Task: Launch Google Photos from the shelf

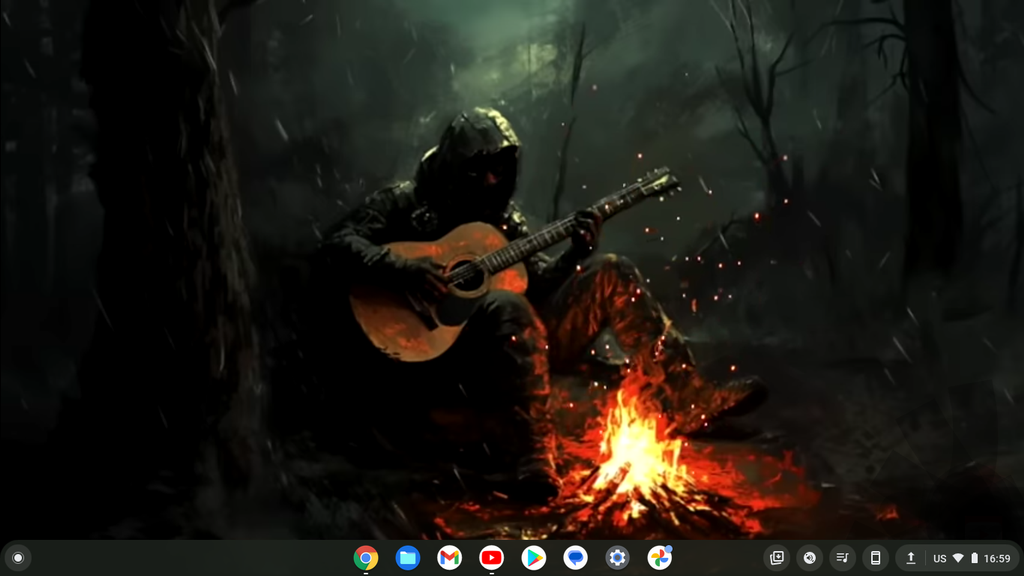Action: click(660, 558)
